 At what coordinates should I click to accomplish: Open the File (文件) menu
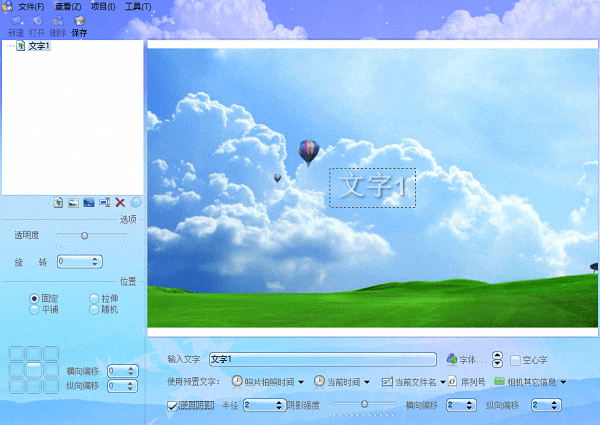tap(26, 7)
